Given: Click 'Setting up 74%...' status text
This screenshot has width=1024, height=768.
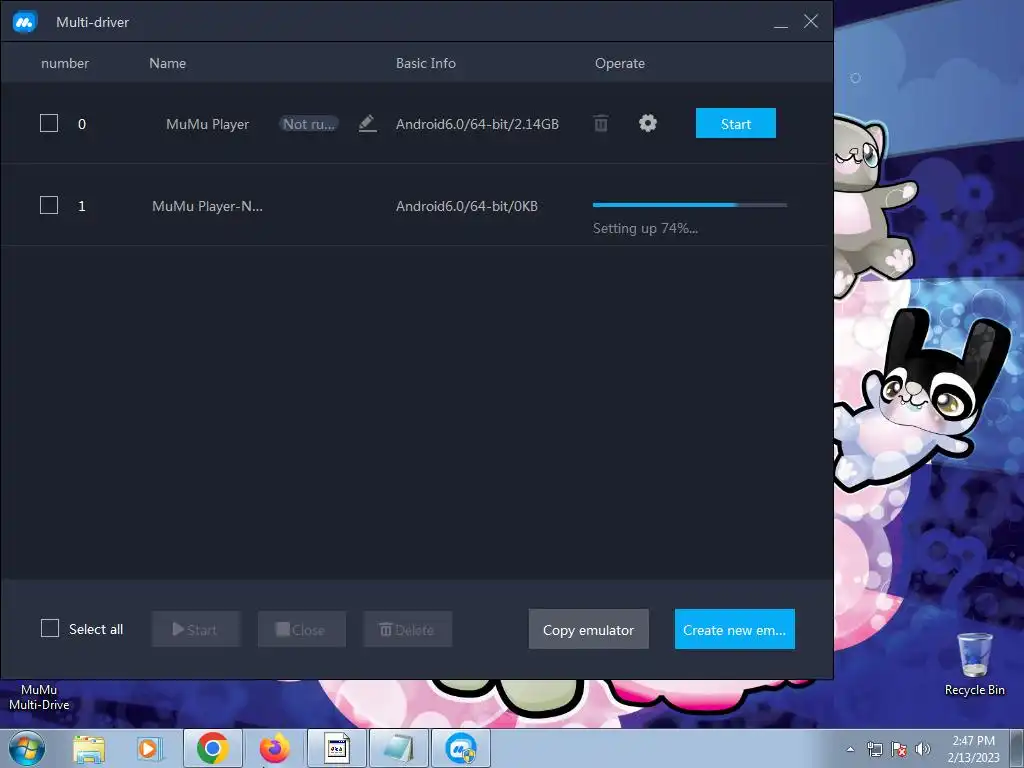Looking at the screenshot, I should [645, 229].
